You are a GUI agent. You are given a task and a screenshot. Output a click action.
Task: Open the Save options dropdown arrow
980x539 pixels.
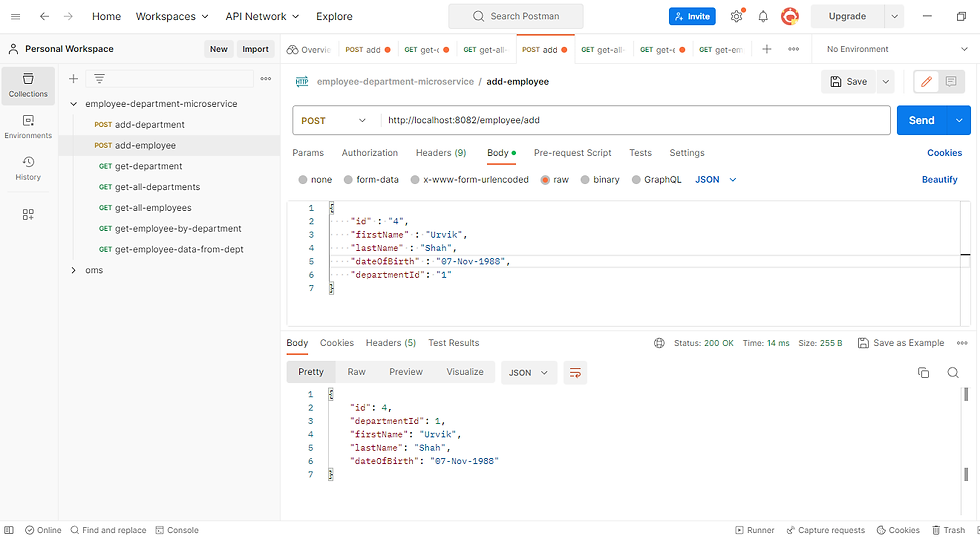tap(886, 81)
